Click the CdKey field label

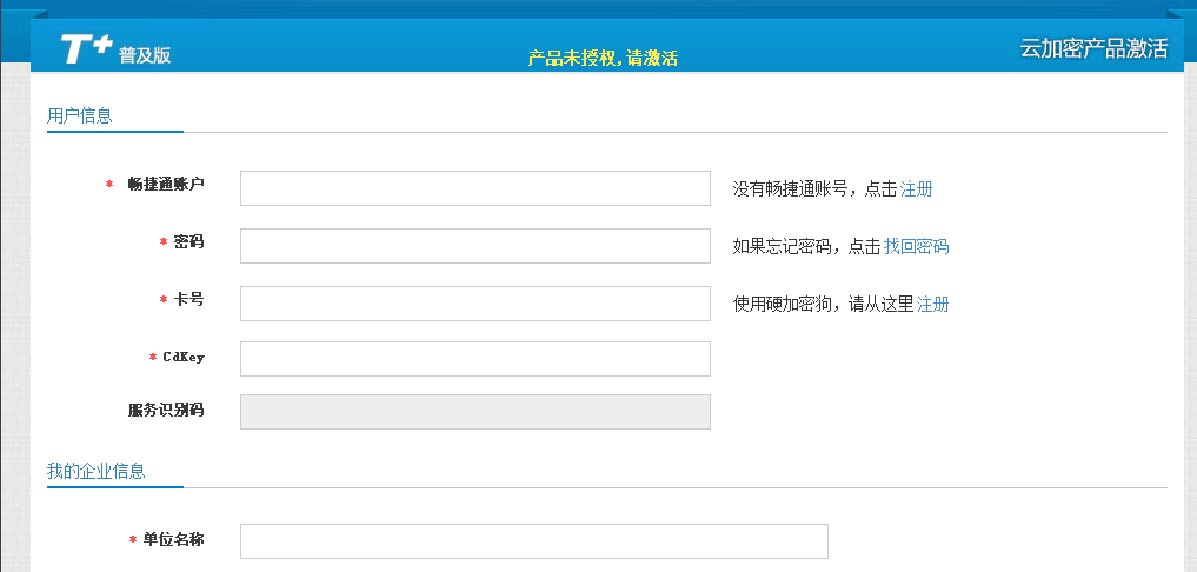(183, 357)
